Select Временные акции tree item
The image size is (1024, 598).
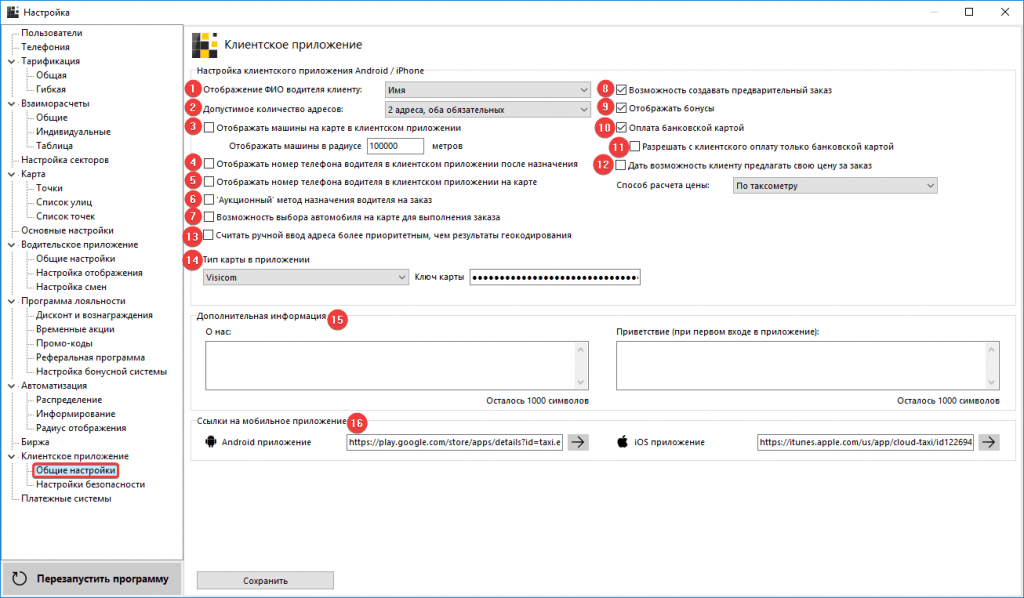tap(75, 330)
